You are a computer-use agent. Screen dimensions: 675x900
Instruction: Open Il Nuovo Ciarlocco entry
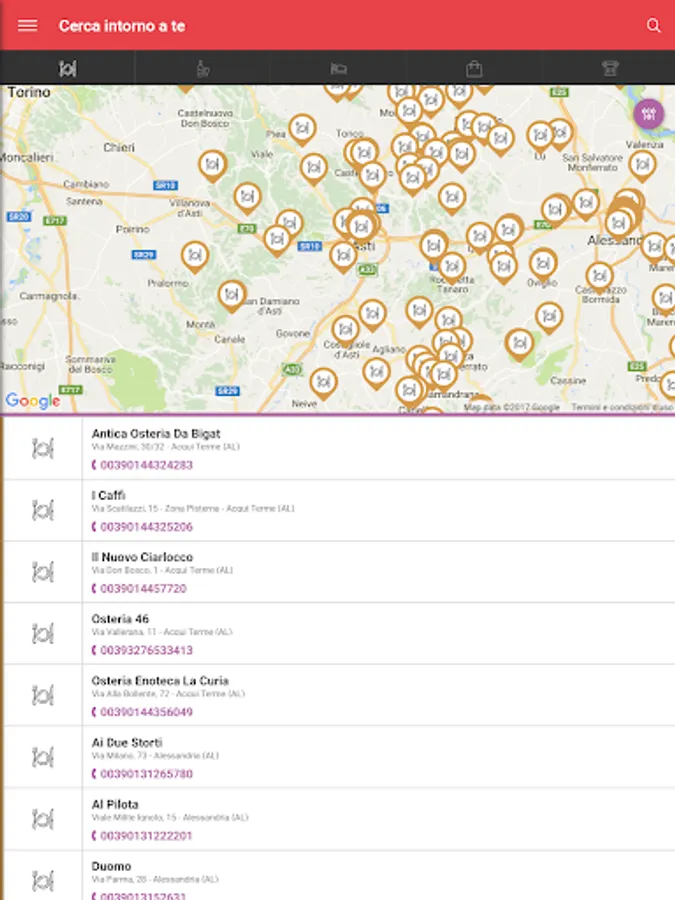(x=339, y=572)
